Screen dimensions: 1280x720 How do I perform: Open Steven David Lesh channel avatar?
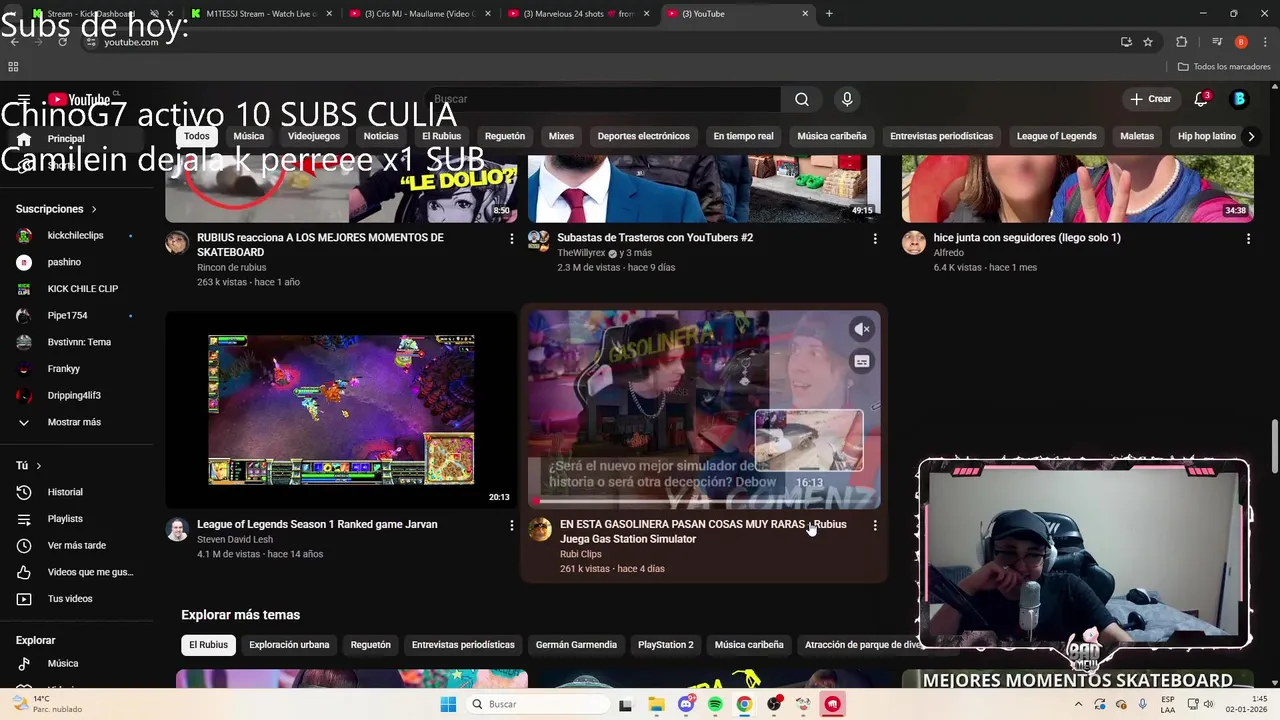[x=177, y=529]
